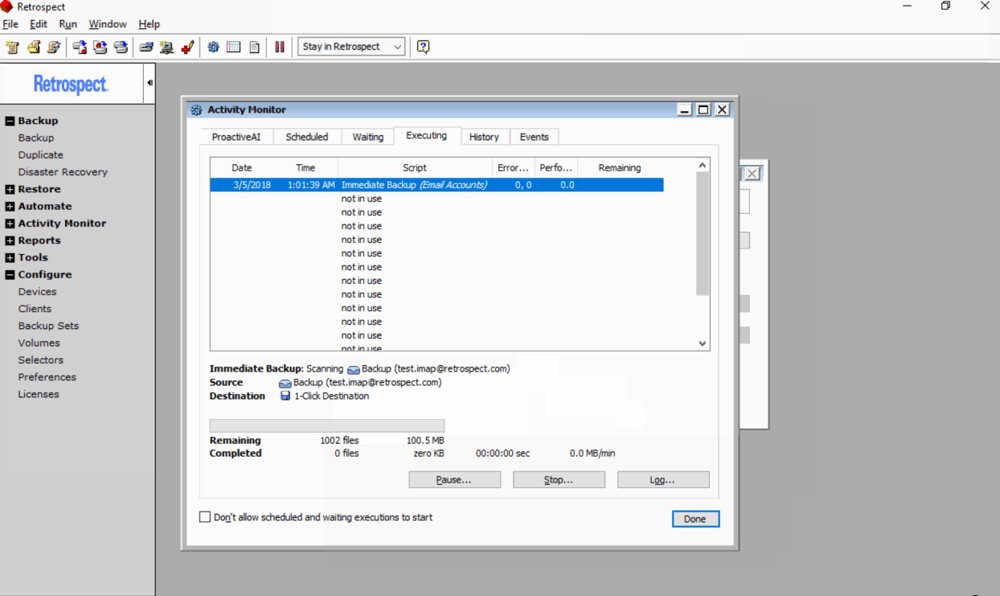This screenshot has height=596, width=1000.
Task: Open Selectors under Configure
Action: point(41,360)
